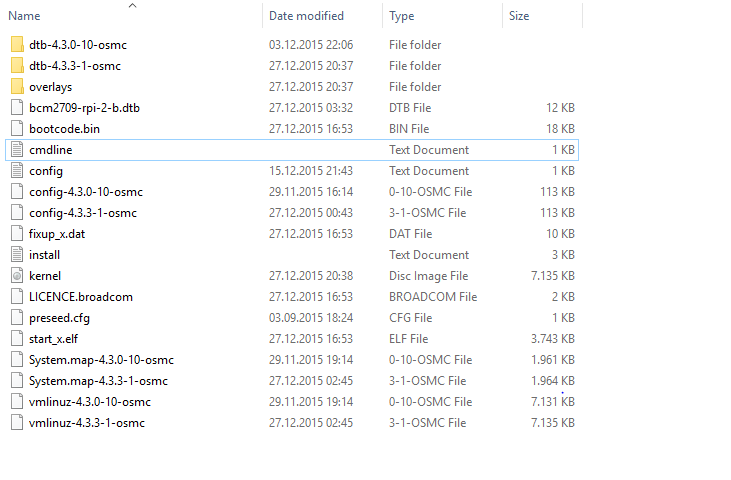Select the start_x.elf file name
This screenshot has width=731, height=480.
(x=53, y=339)
